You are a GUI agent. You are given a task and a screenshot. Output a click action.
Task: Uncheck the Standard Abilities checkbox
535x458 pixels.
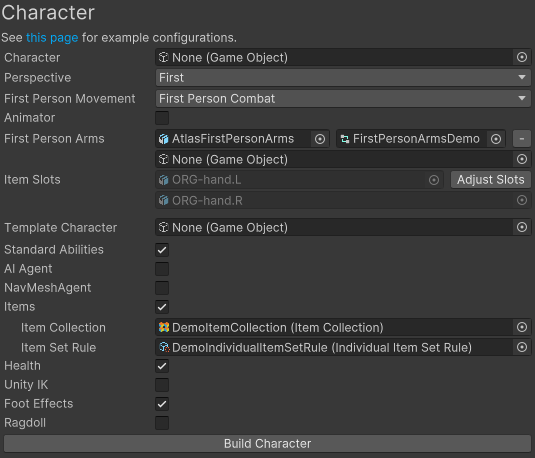click(x=162, y=250)
